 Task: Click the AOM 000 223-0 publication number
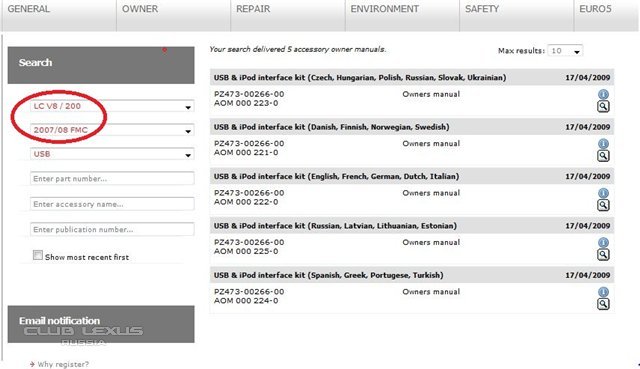pyautogui.click(x=246, y=103)
